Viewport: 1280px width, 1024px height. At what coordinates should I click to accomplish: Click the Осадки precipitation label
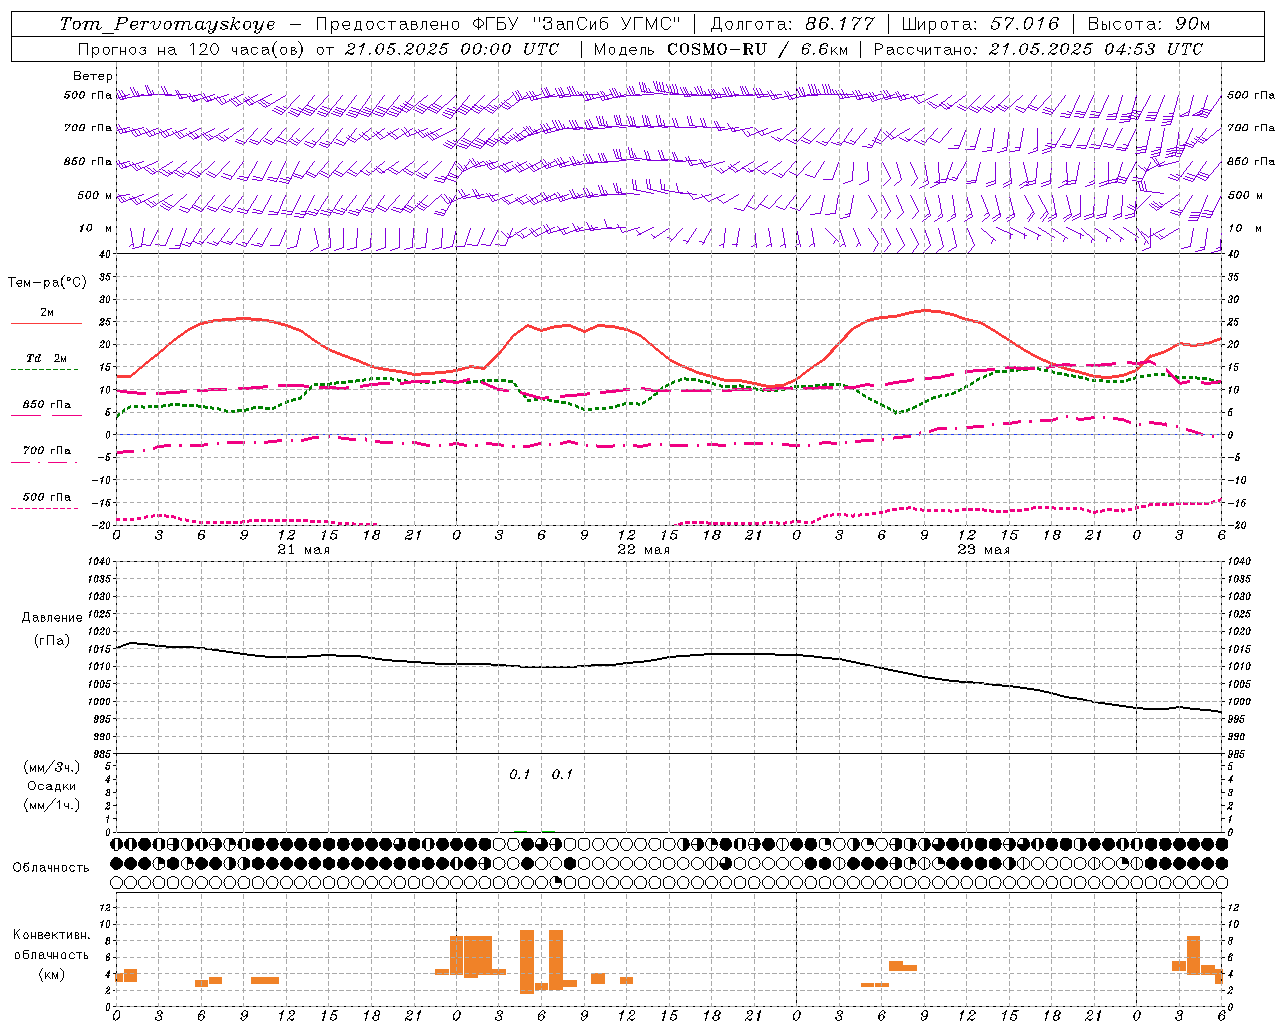point(52,786)
